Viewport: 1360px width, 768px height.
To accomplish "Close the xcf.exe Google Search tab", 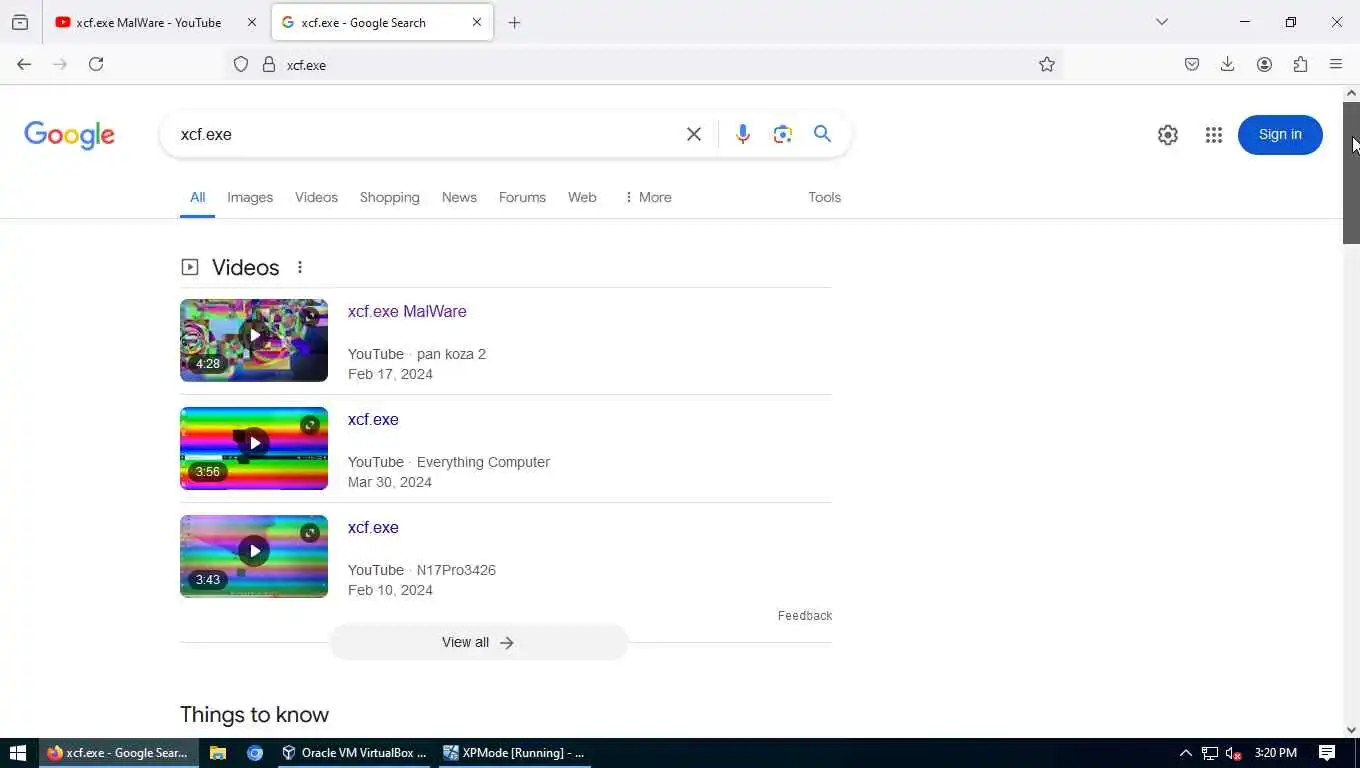I will coord(477,22).
